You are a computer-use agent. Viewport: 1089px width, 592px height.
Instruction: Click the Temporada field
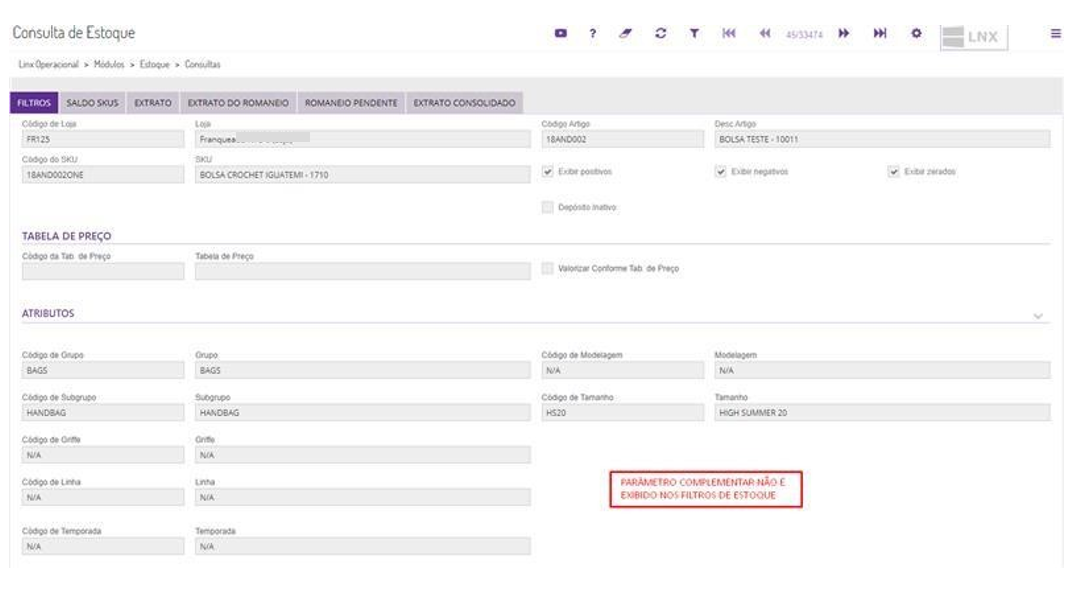click(363, 547)
